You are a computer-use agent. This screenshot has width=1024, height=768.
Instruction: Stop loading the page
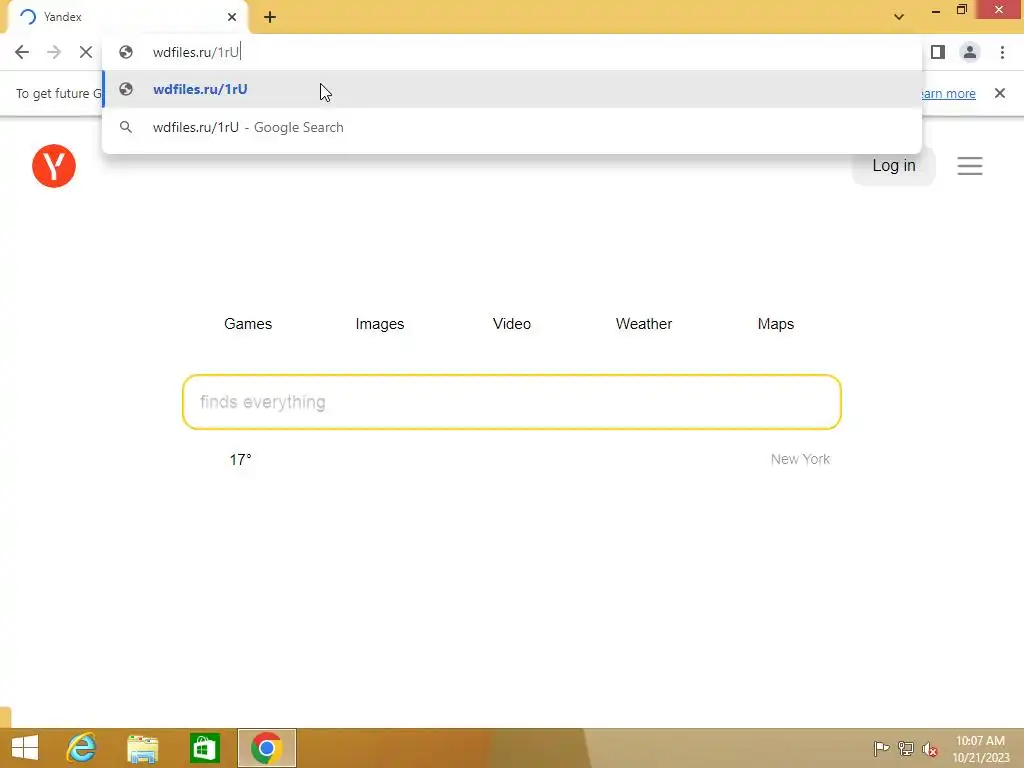(x=86, y=52)
